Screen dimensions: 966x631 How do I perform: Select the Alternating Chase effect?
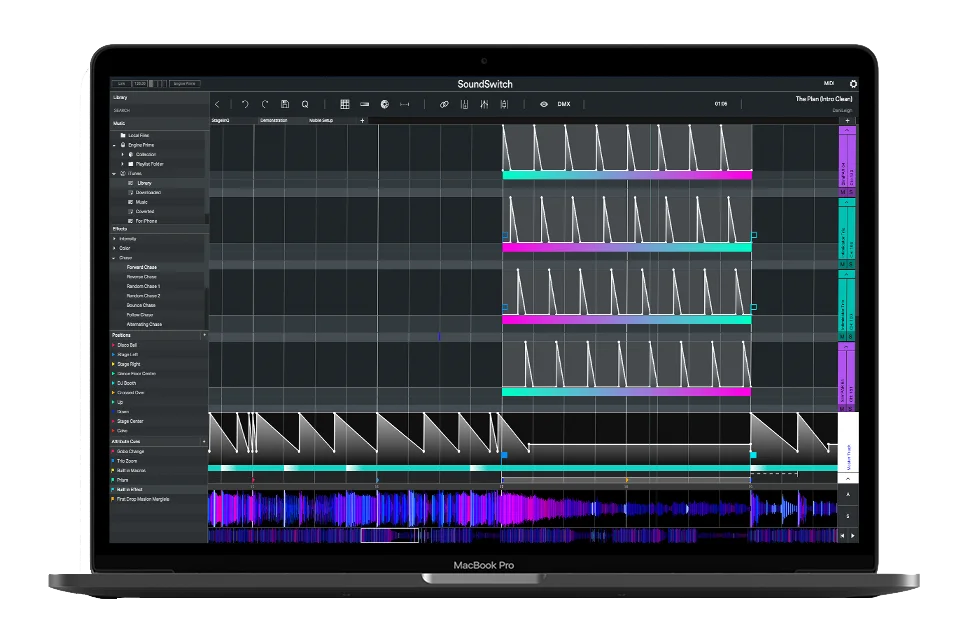click(144, 324)
